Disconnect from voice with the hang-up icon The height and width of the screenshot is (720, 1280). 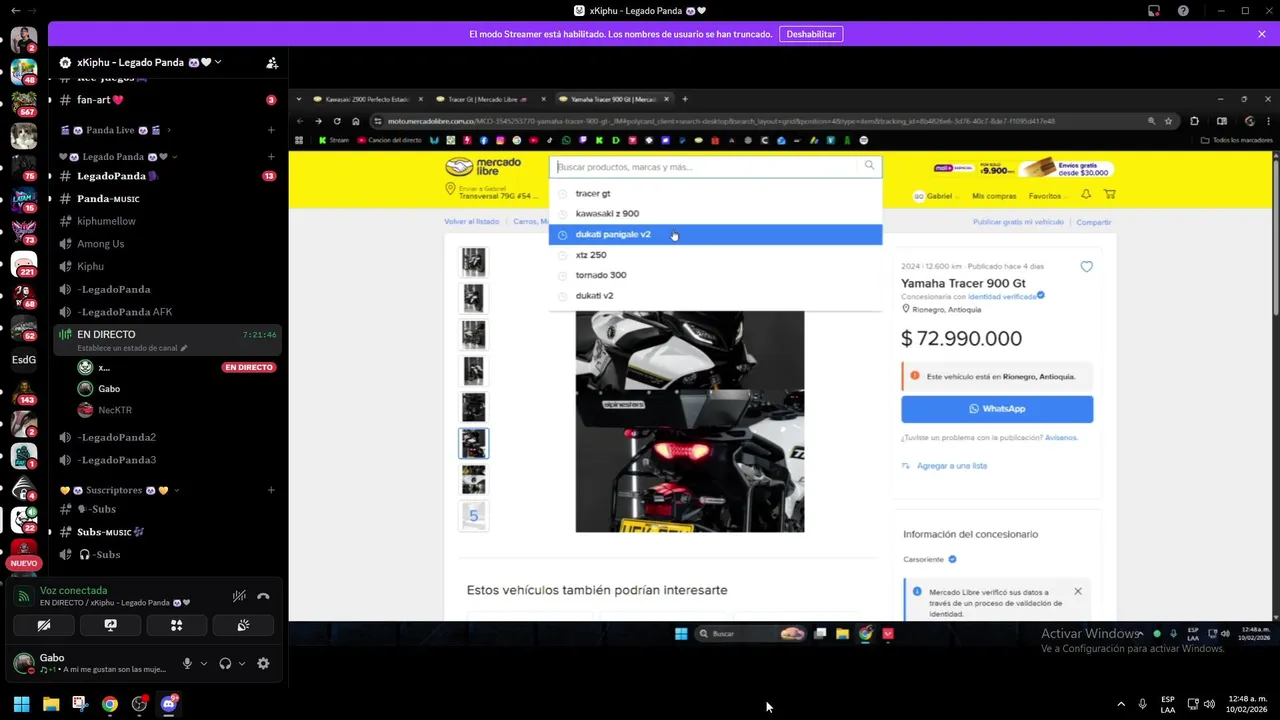263,596
